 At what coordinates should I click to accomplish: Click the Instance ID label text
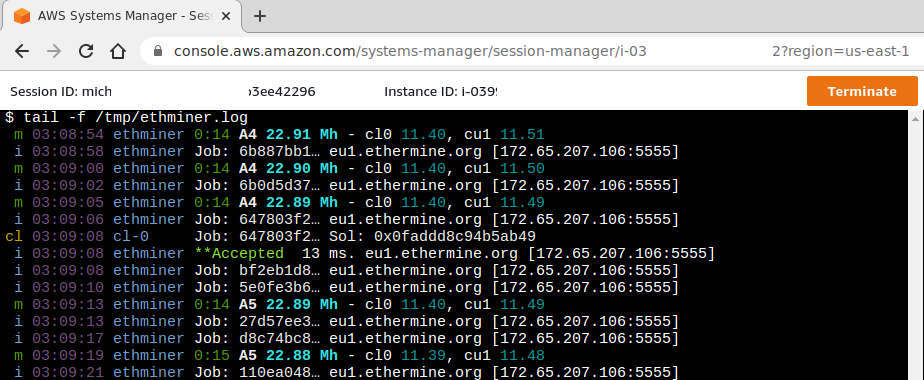421,91
